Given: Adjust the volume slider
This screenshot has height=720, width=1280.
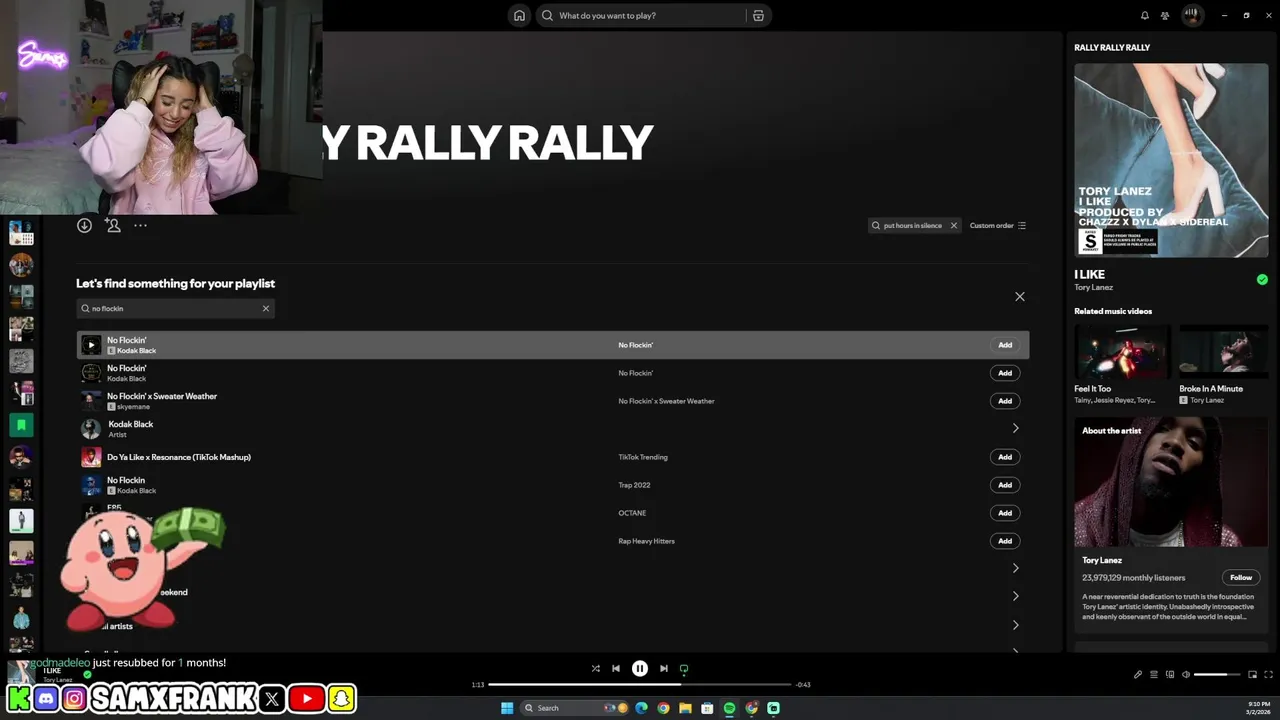Looking at the screenshot, I should (x=1217, y=674).
